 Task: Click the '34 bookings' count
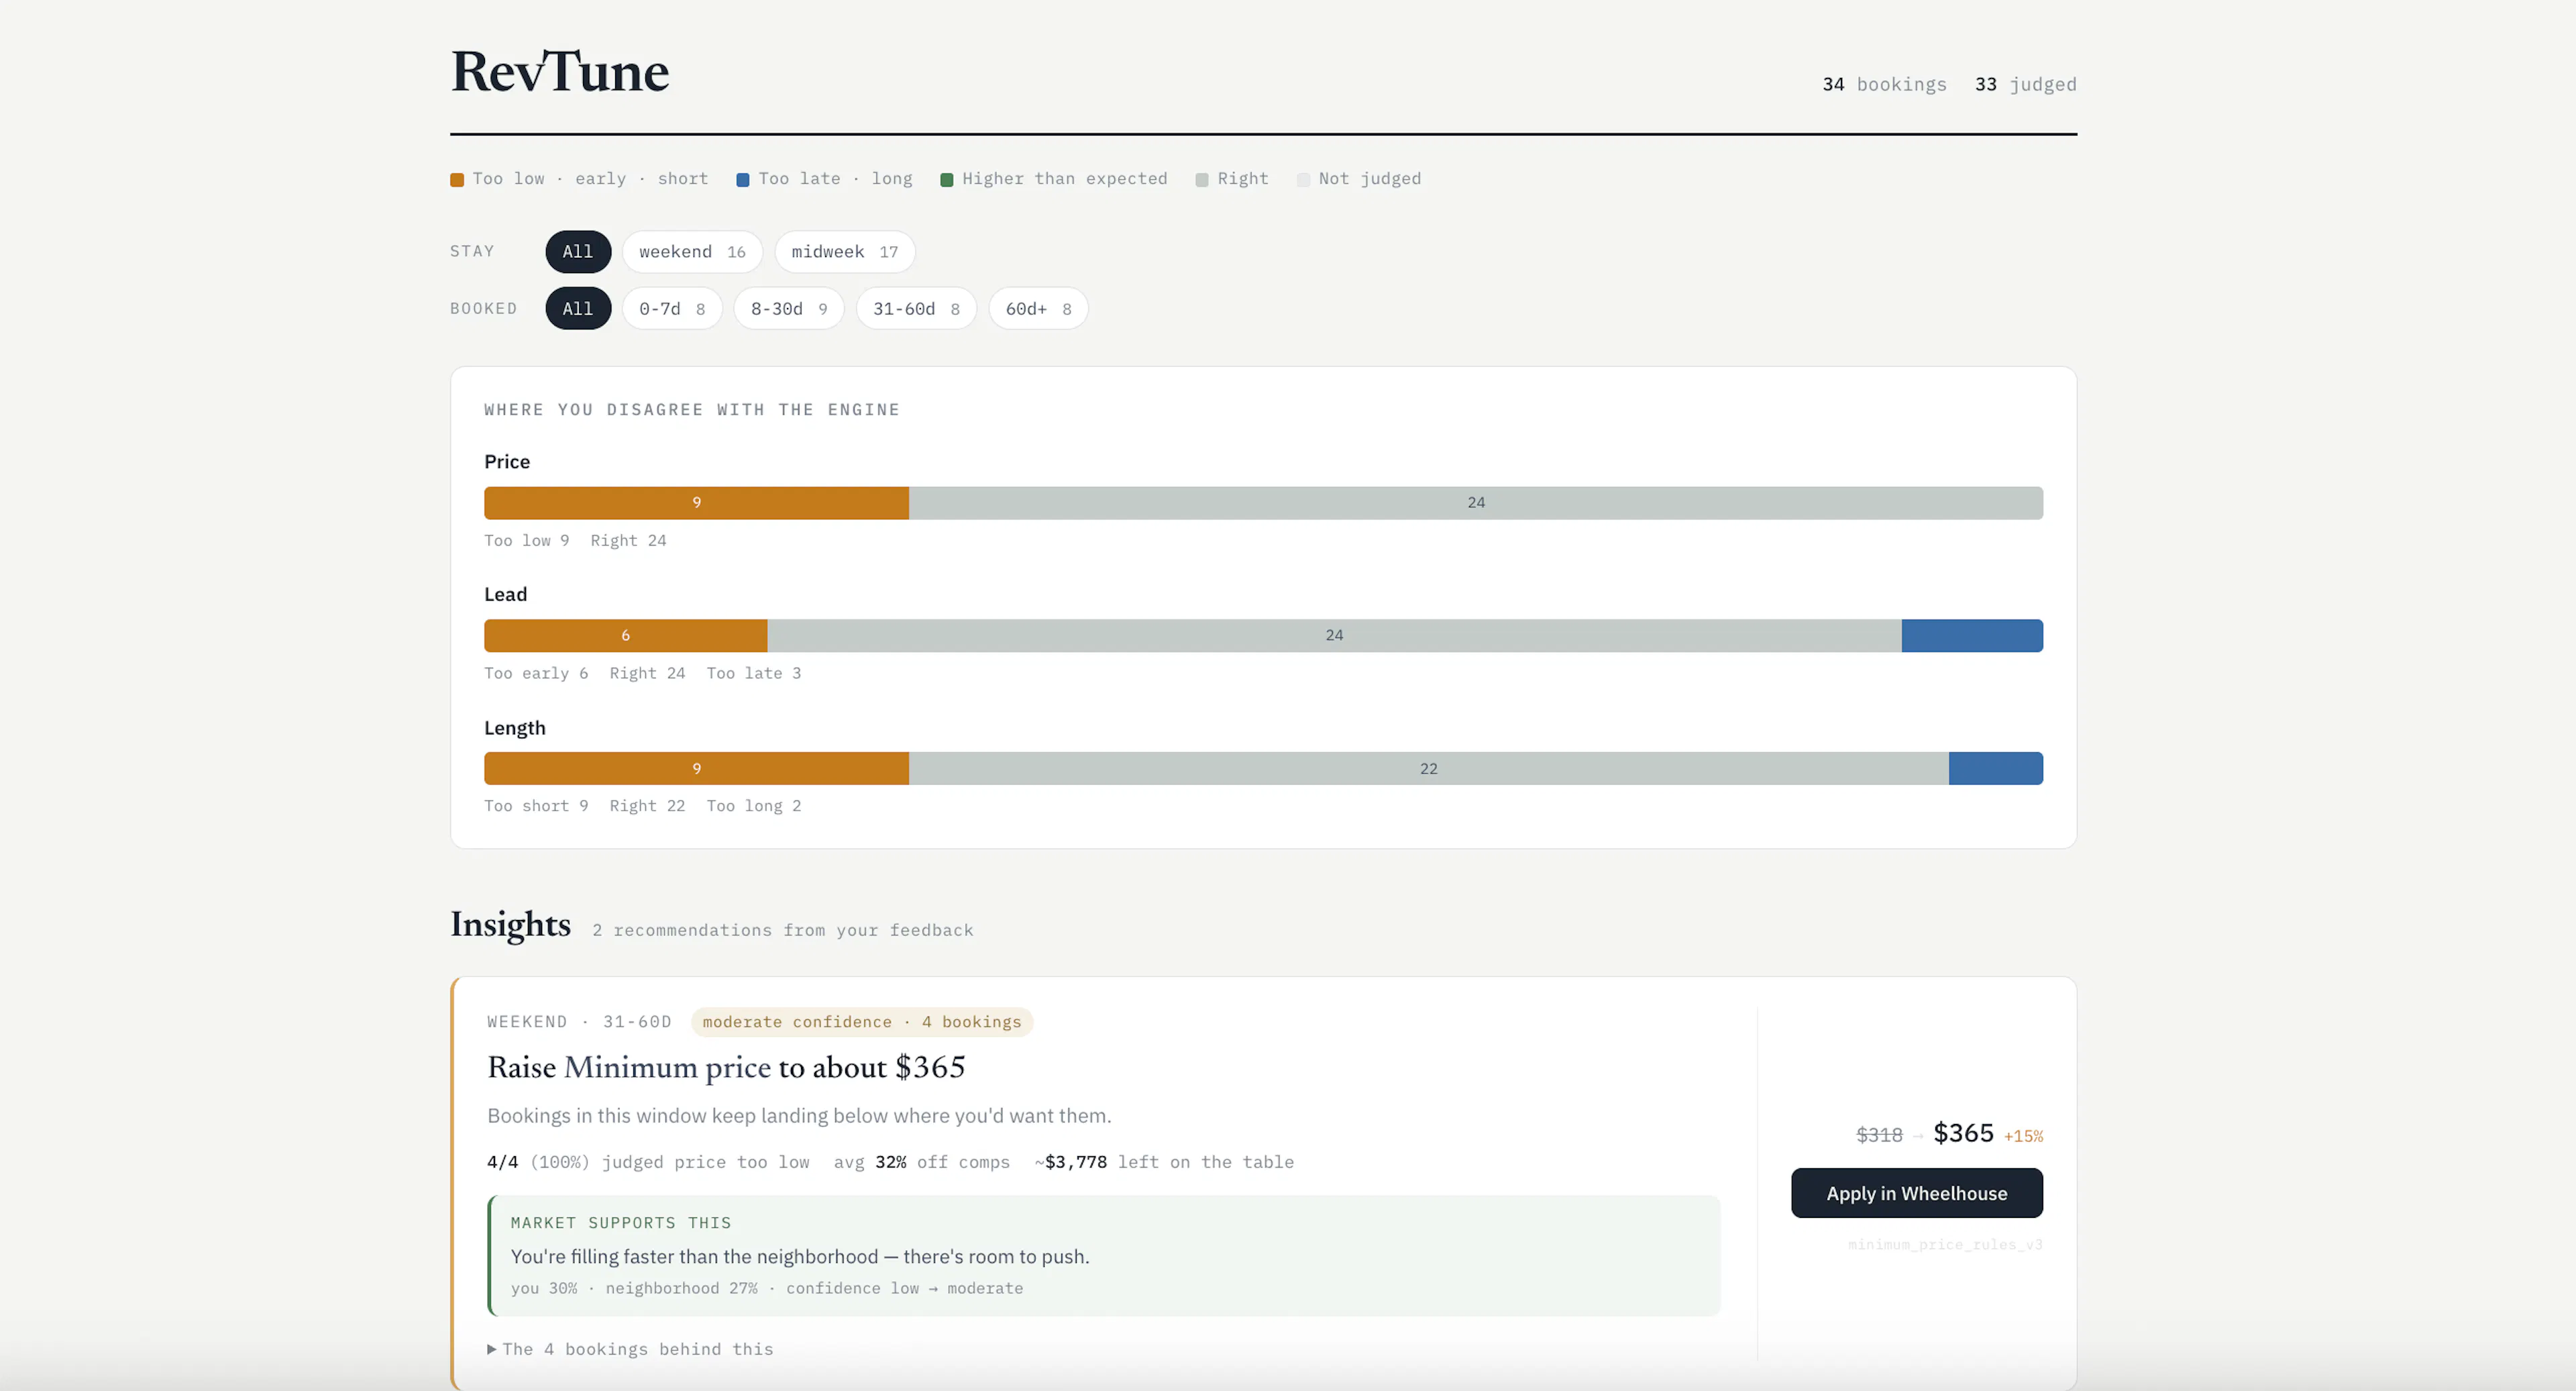click(1884, 84)
